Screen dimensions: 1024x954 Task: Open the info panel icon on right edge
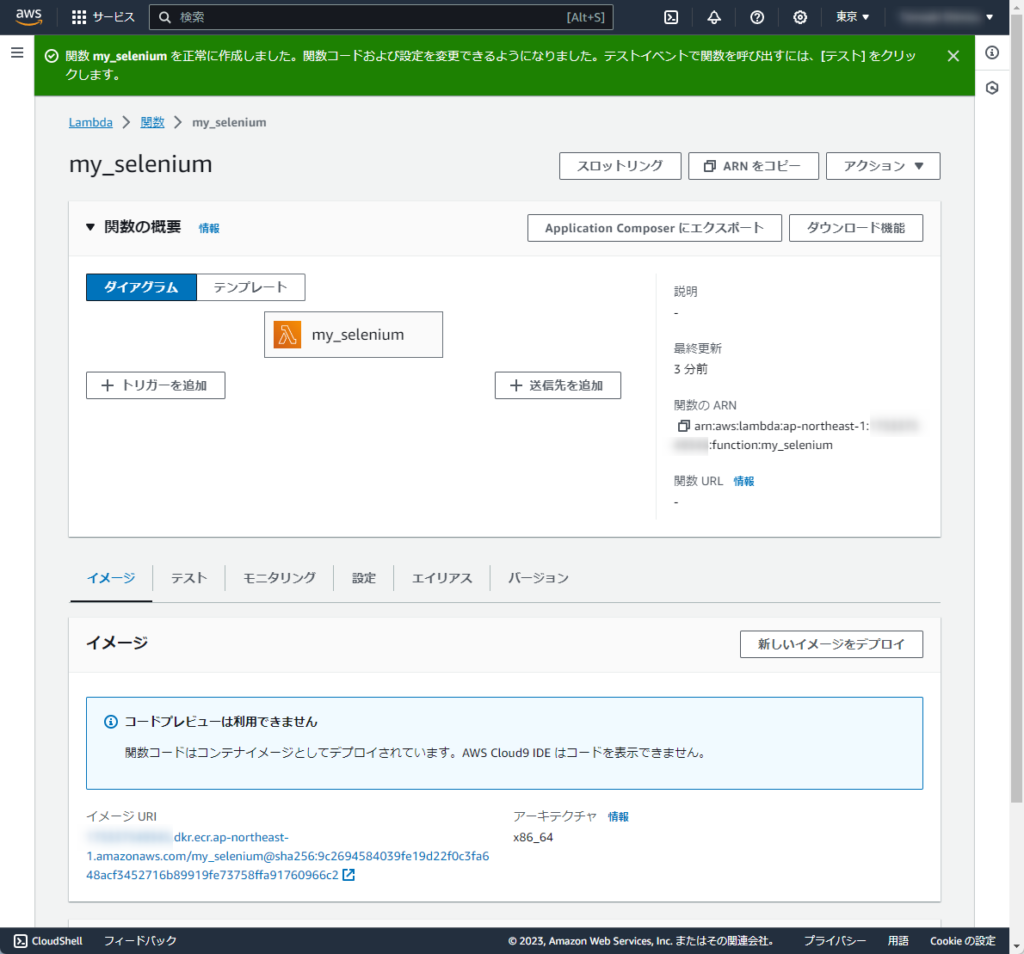pyautogui.click(x=992, y=53)
